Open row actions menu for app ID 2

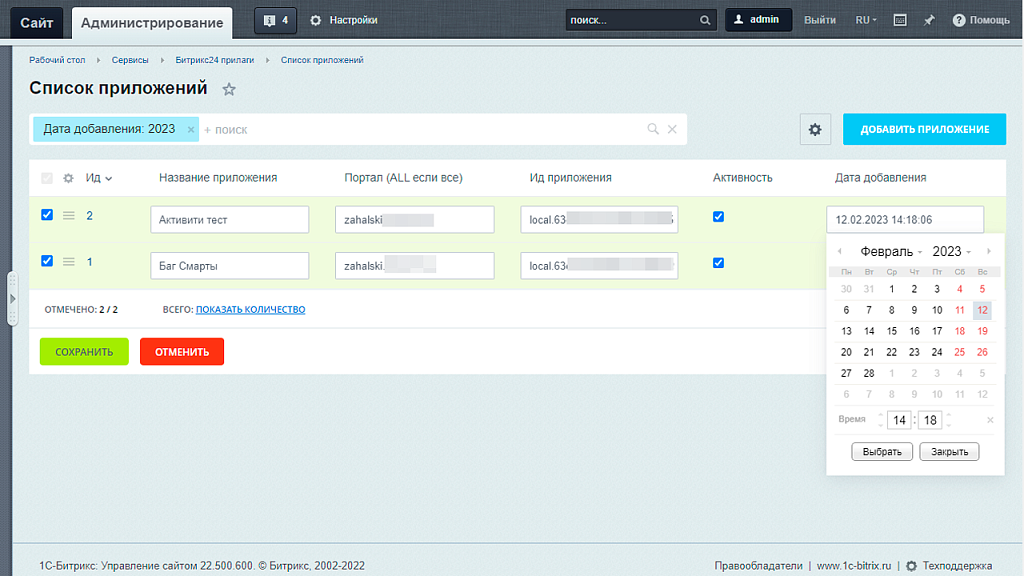click(x=69, y=215)
